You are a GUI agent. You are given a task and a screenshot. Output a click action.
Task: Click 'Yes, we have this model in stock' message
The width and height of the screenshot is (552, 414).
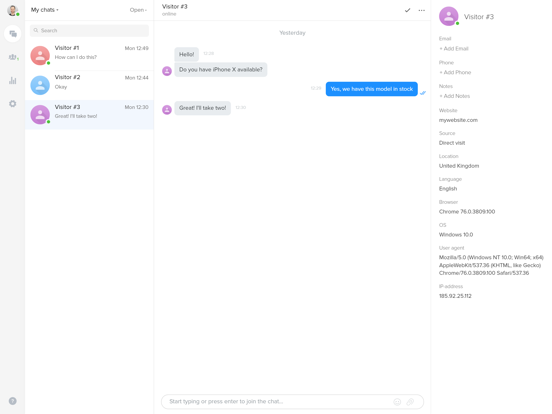(x=372, y=89)
